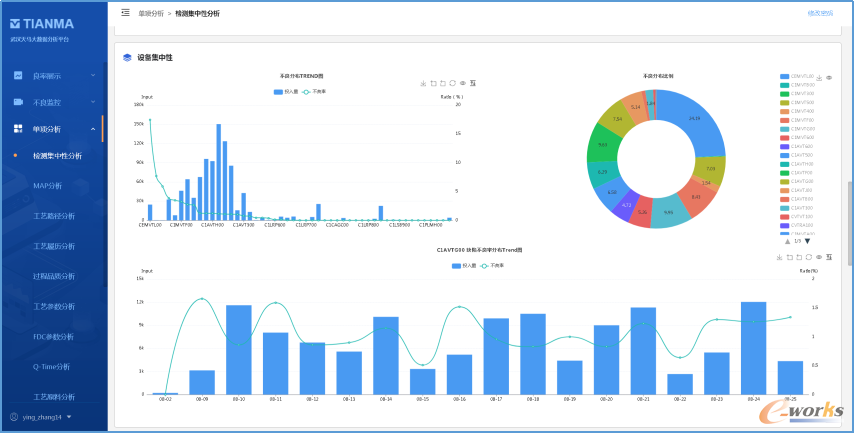The image size is (854, 434).
Task: Open the ying_zhang14 user dropdown
Action: [41, 417]
